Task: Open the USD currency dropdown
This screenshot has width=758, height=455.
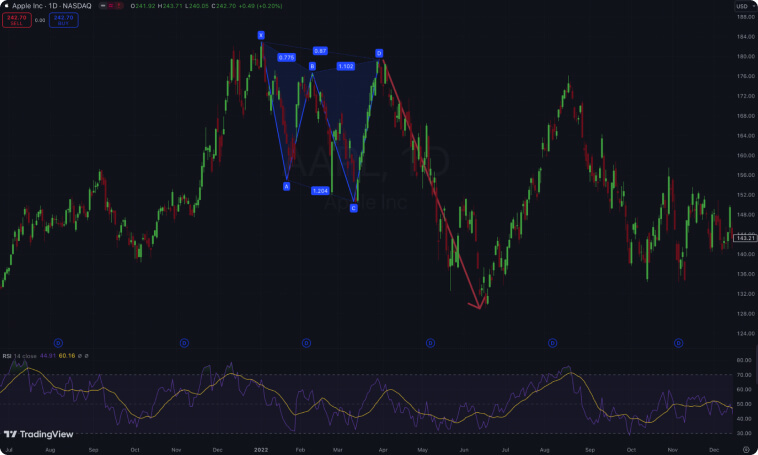Action: click(x=744, y=6)
